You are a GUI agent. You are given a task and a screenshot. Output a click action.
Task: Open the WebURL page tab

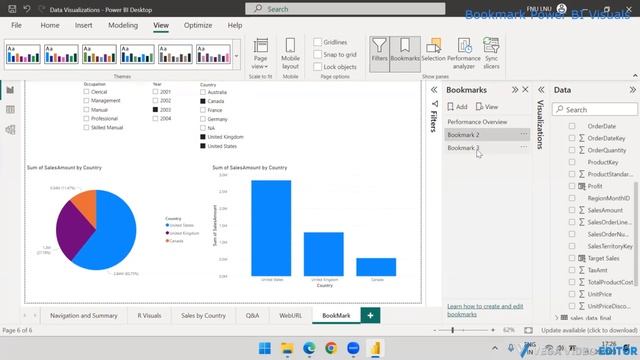(x=290, y=316)
